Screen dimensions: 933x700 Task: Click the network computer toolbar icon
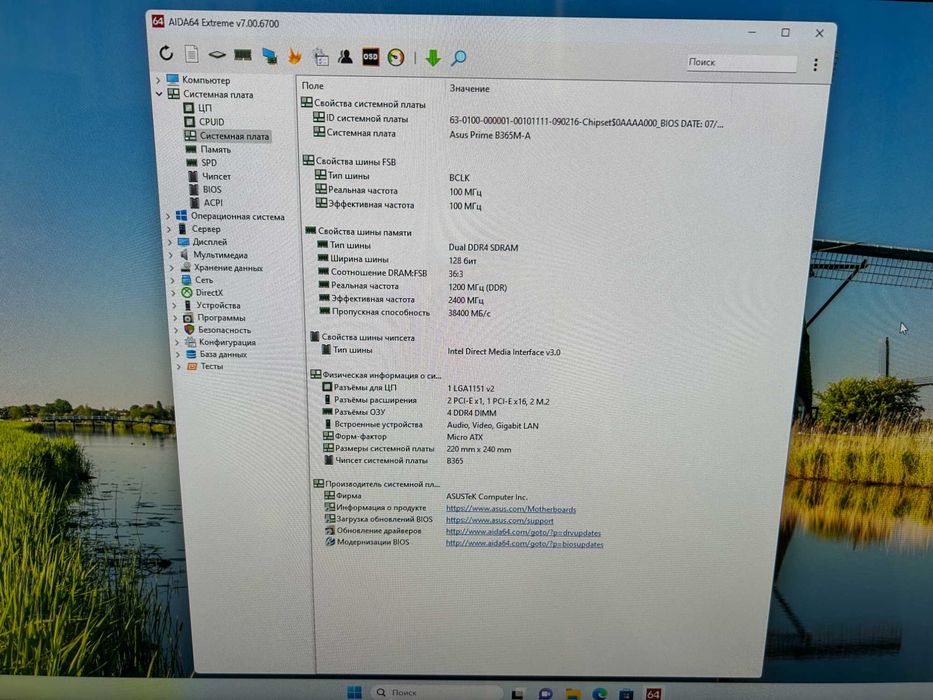click(270, 56)
